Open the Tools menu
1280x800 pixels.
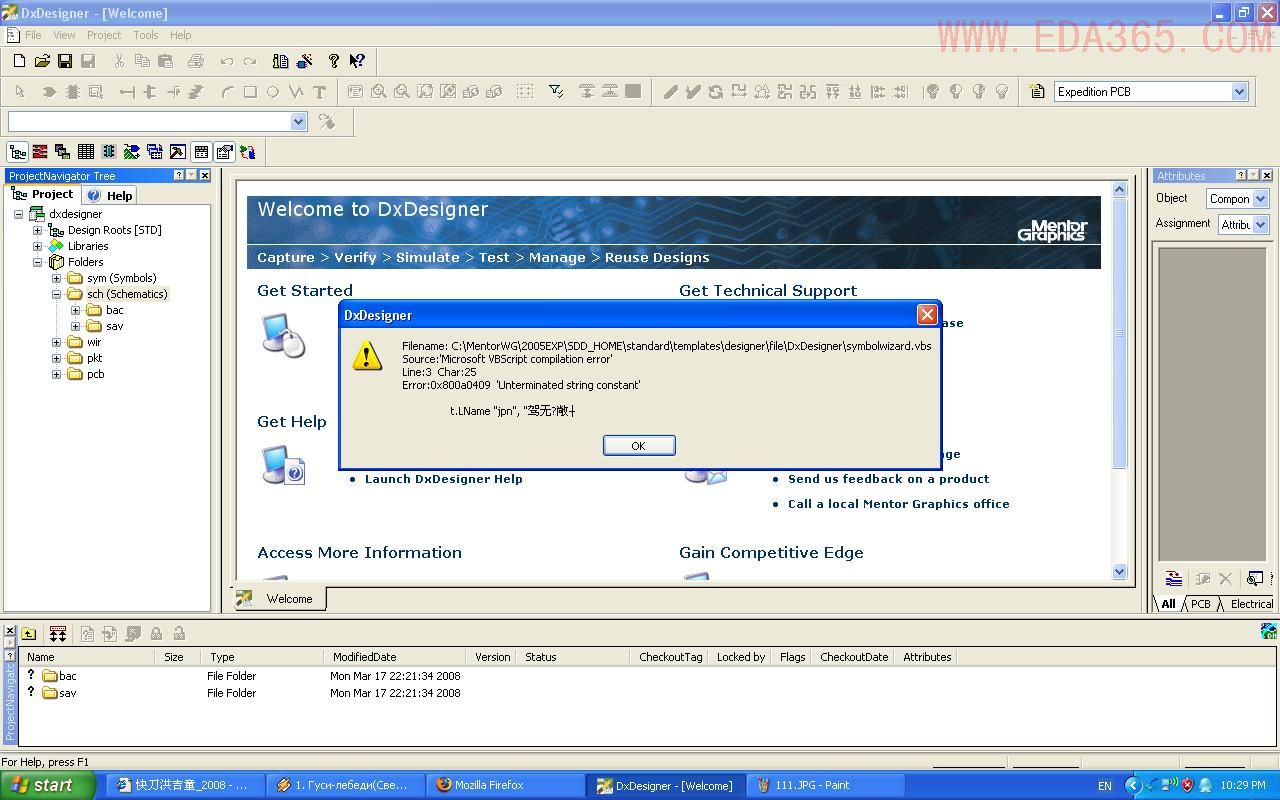146,35
